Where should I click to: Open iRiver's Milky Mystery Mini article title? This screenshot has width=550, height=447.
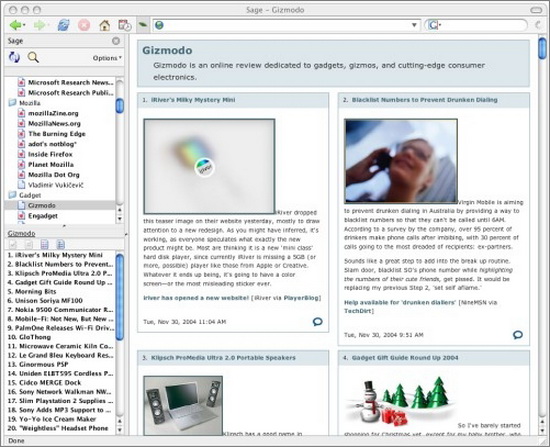[193, 100]
